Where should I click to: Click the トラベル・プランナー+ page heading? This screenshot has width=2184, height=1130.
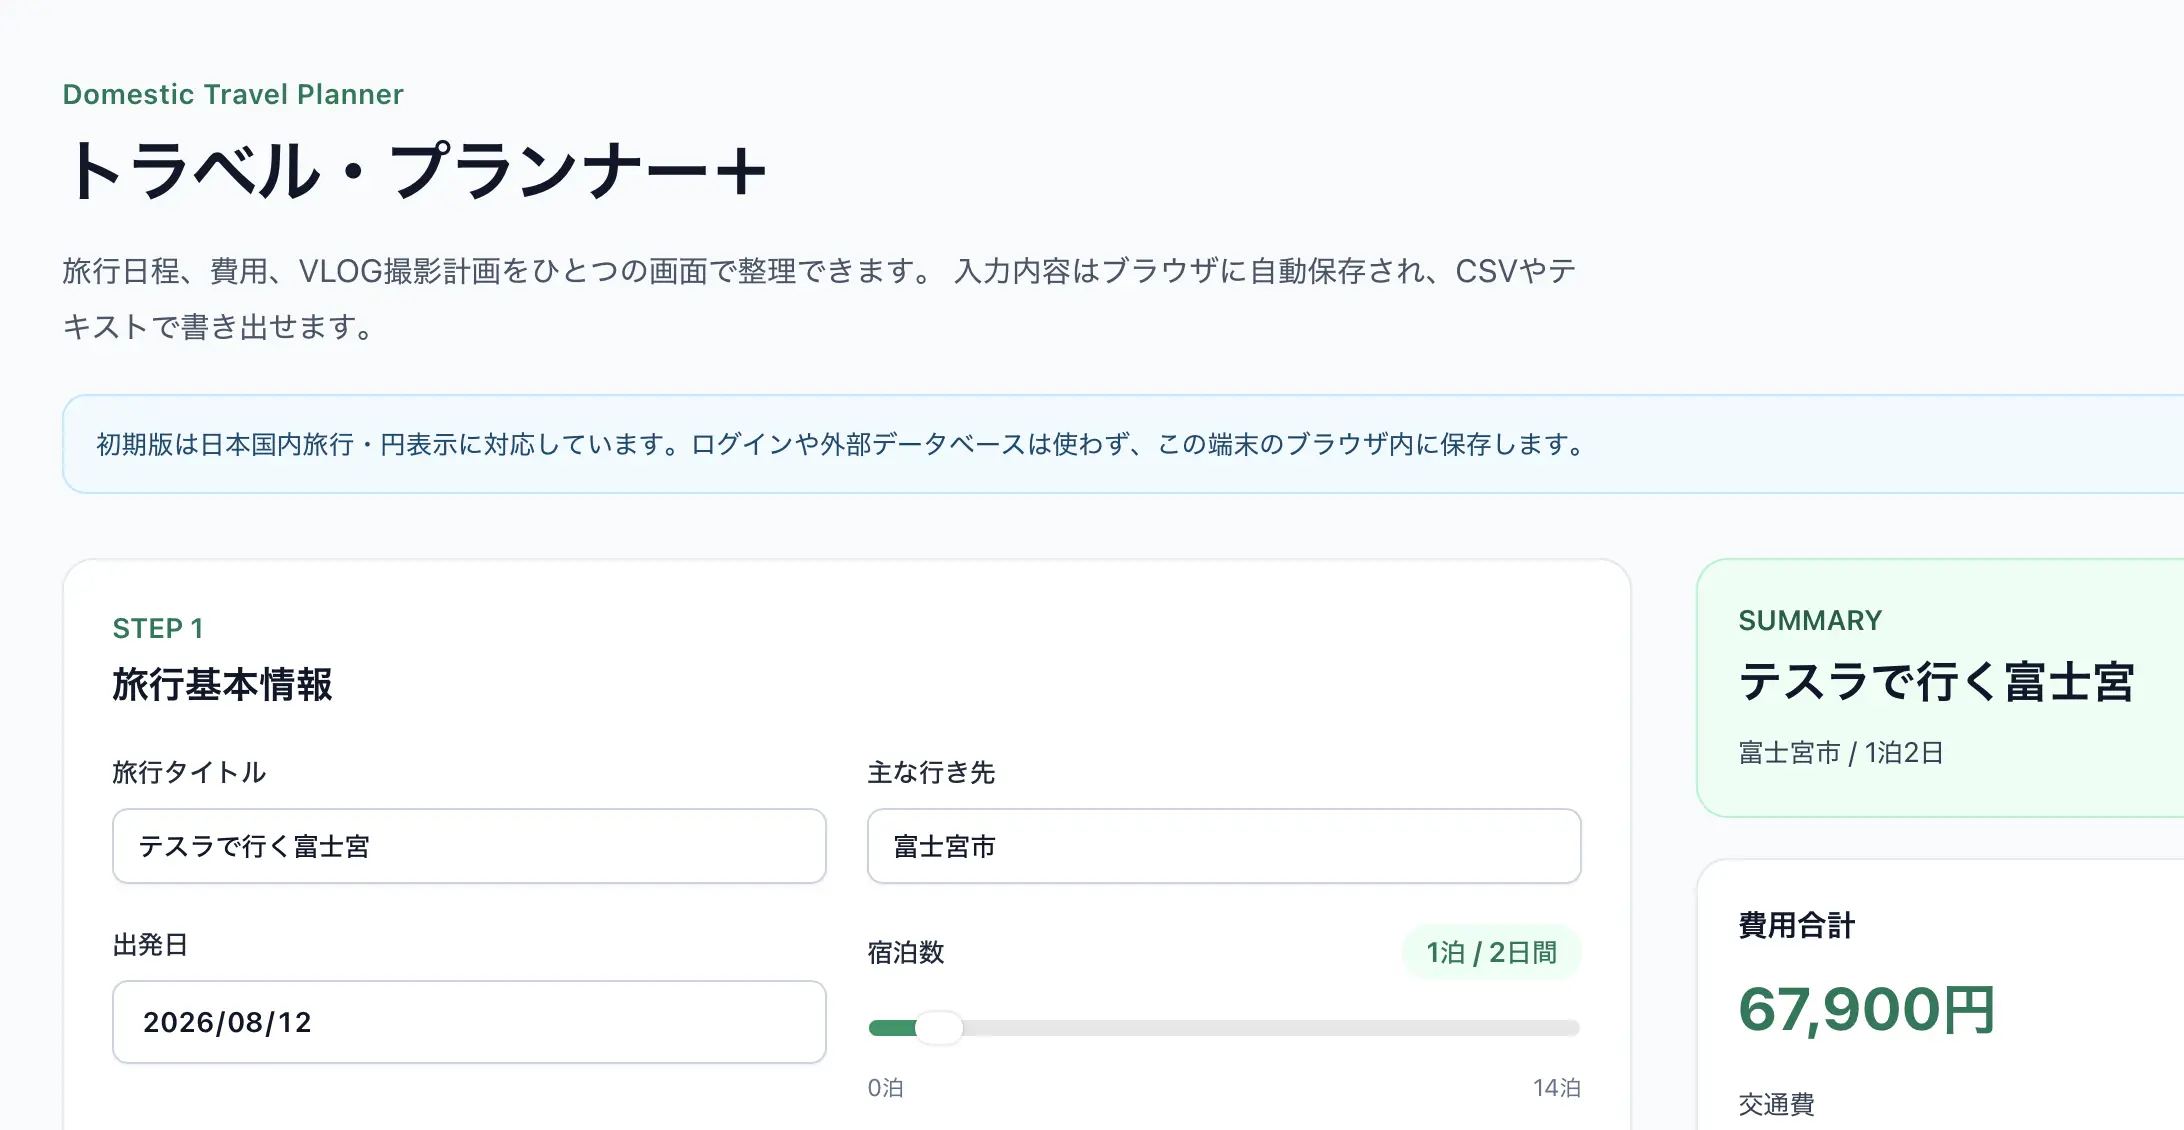point(416,170)
